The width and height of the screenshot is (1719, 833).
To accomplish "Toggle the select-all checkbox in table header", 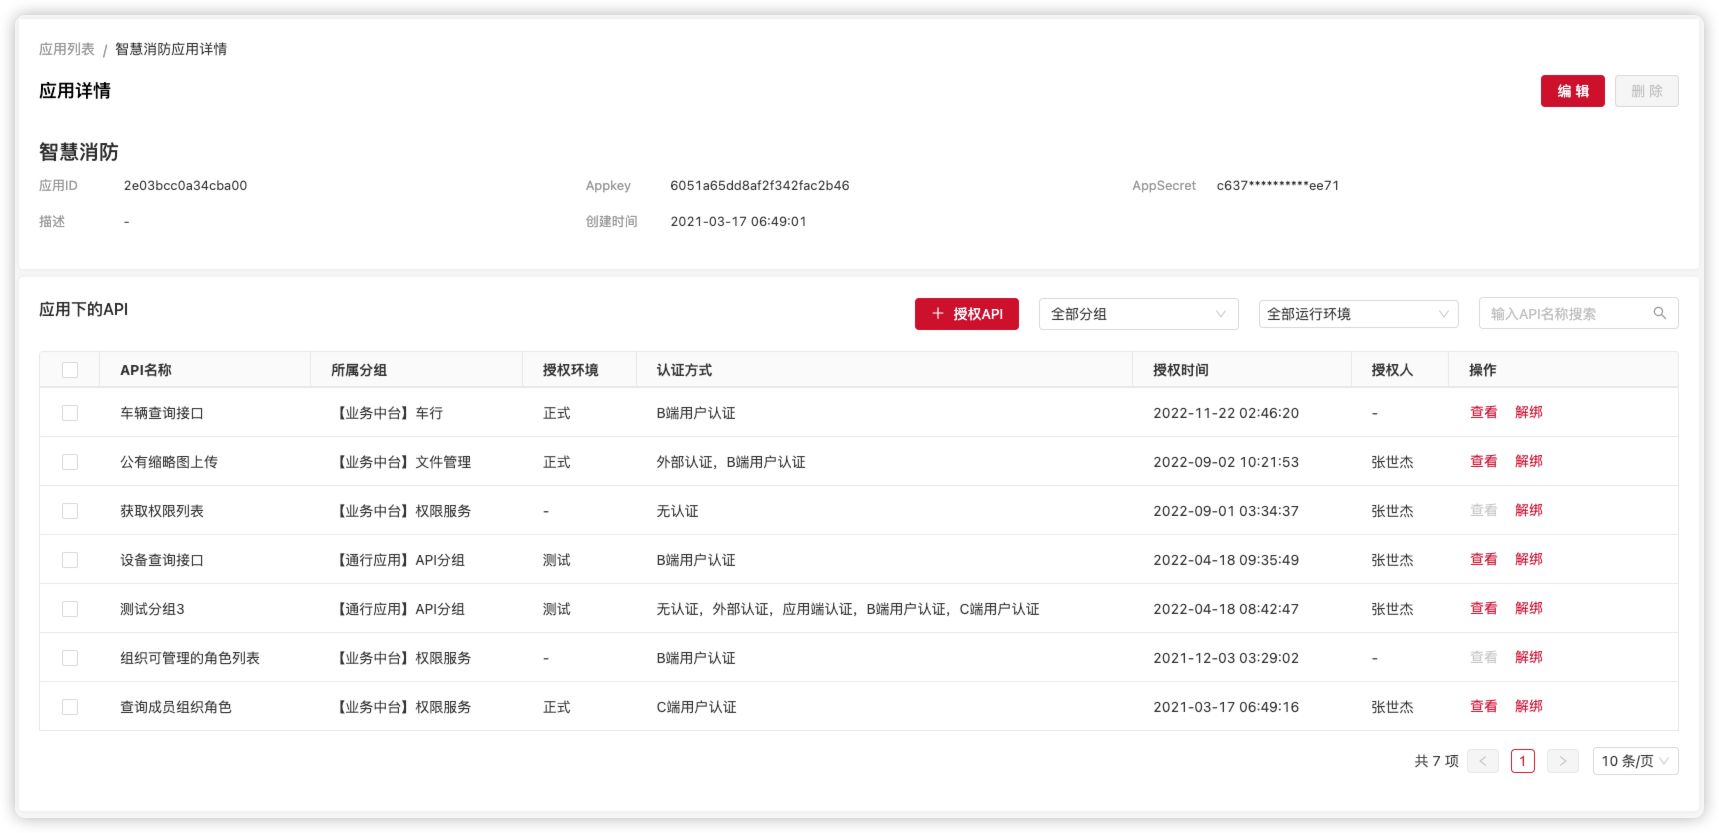I will tap(70, 370).
